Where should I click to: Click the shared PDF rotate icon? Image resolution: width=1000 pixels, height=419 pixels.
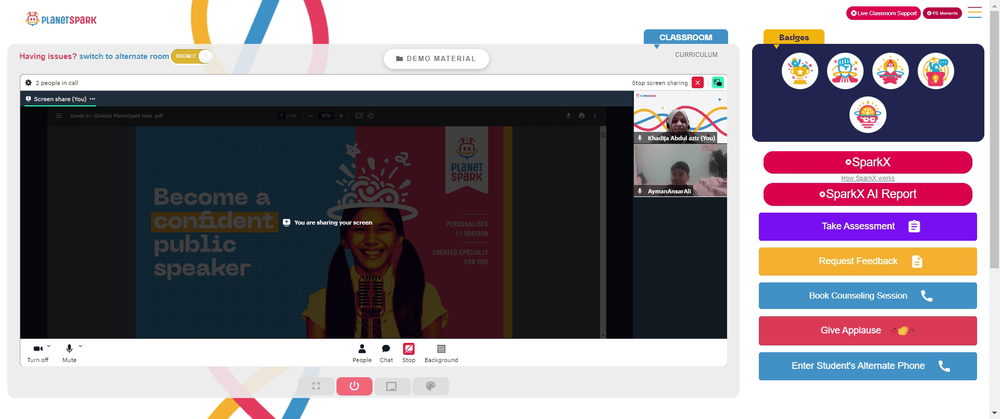[371, 115]
